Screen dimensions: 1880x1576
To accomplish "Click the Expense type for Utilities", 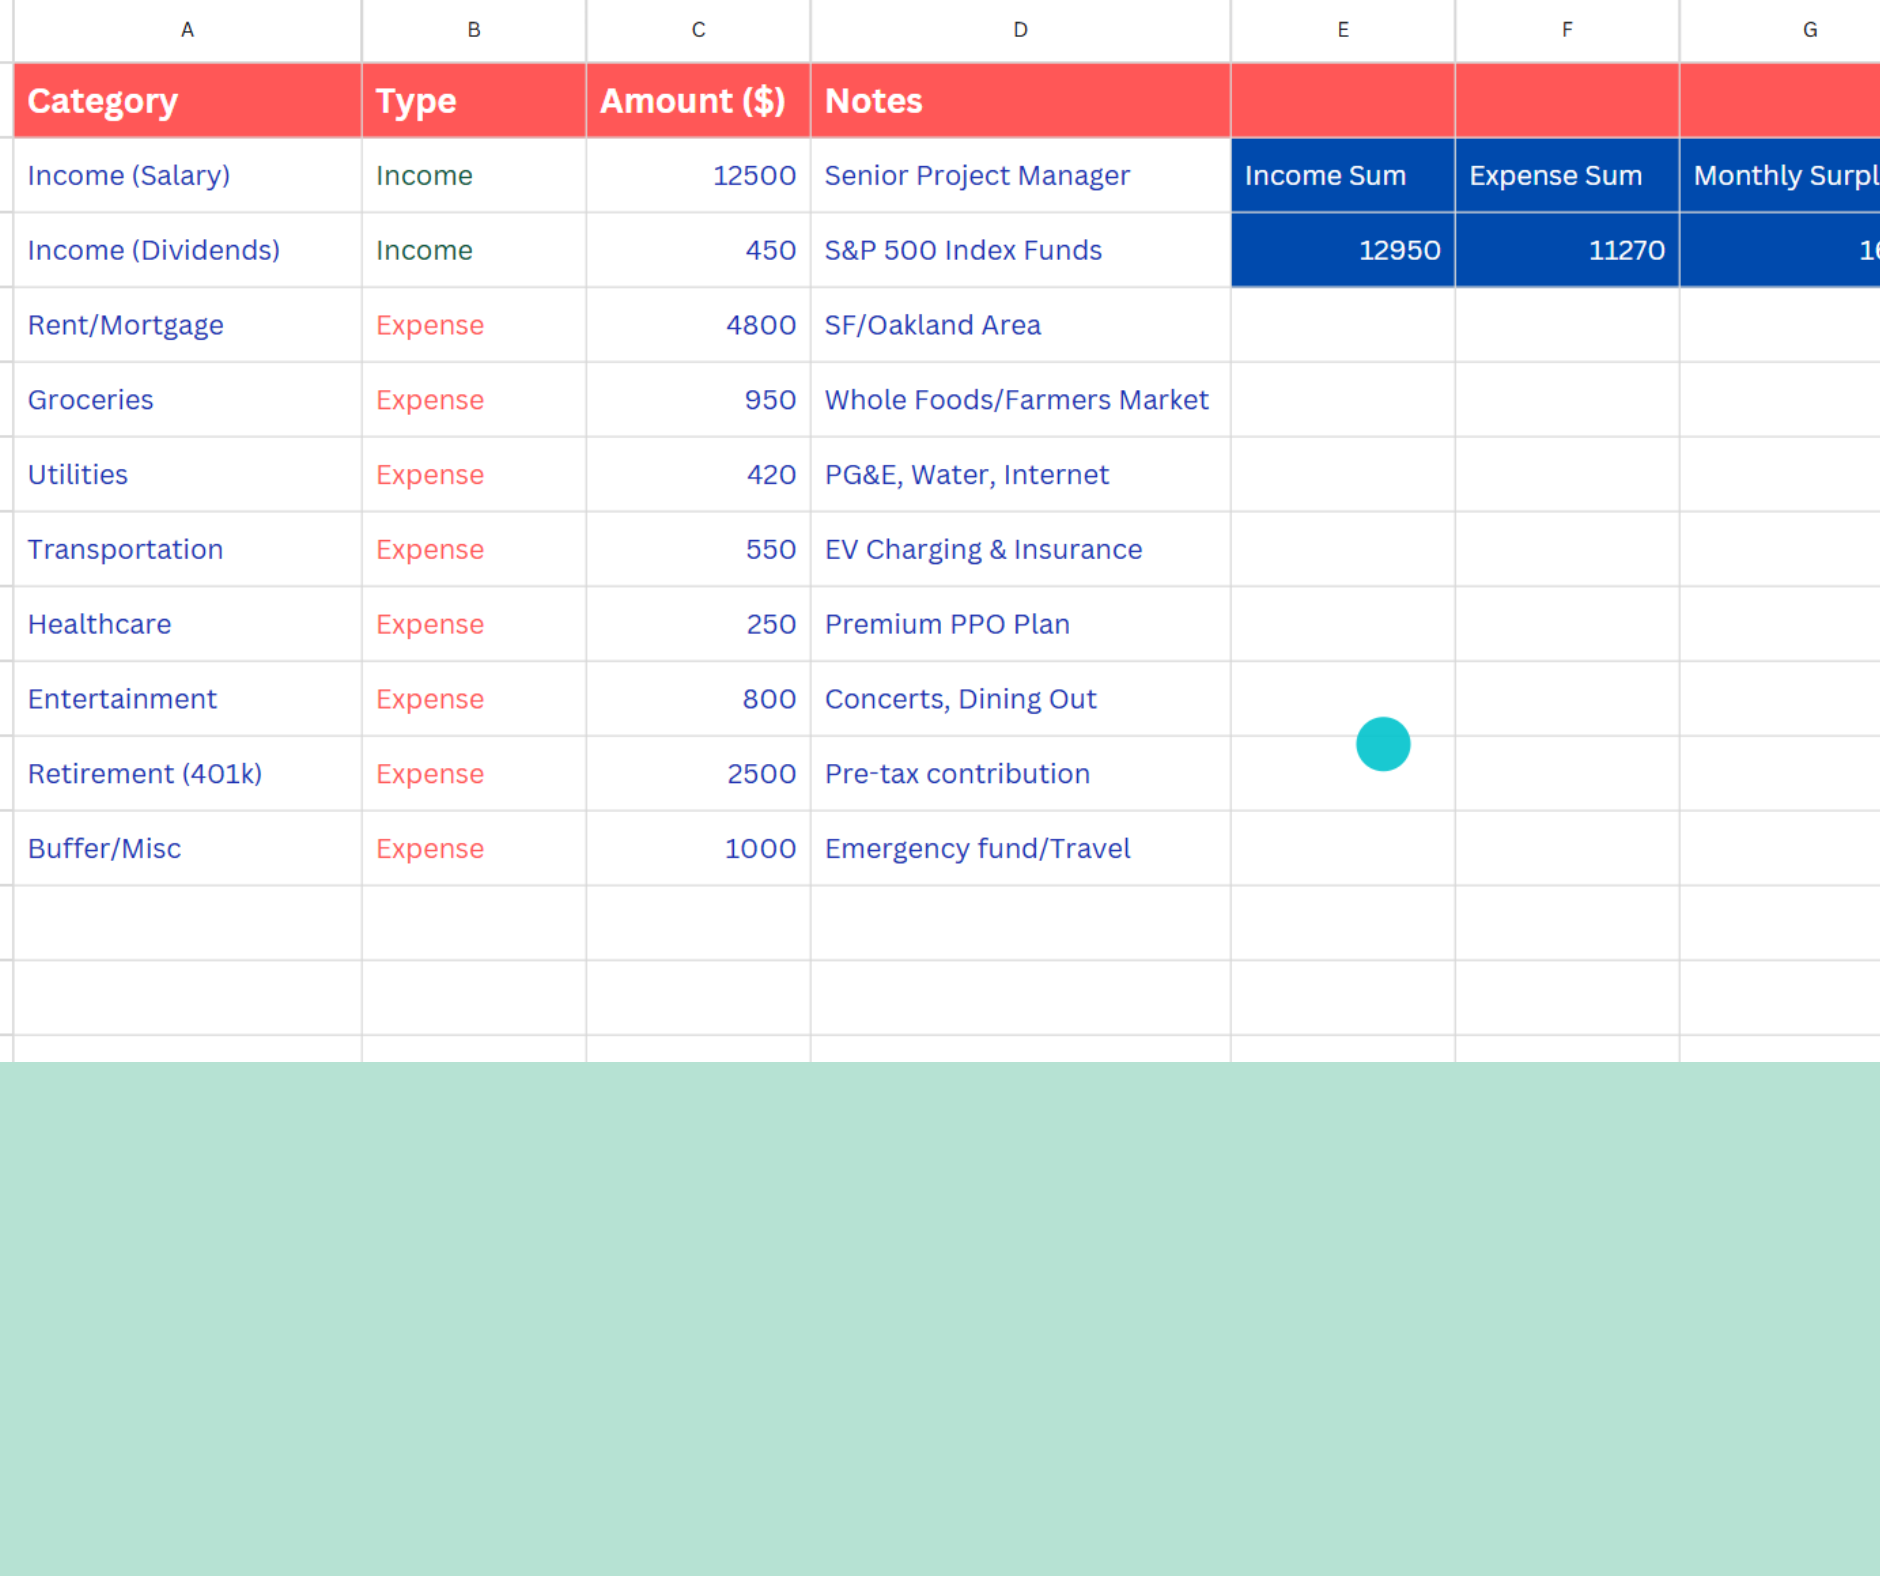I will [474, 474].
